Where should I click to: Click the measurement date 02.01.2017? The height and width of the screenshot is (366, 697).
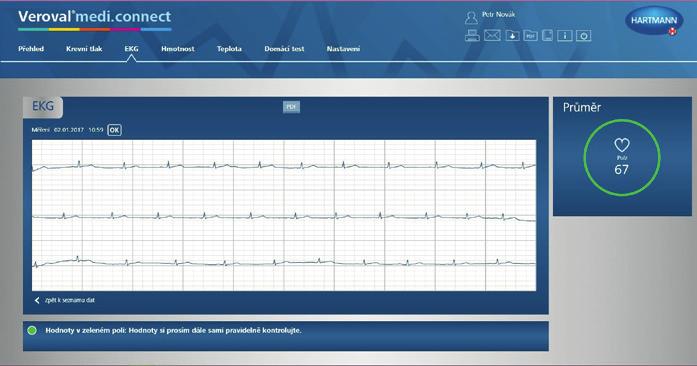click(x=69, y=130)
